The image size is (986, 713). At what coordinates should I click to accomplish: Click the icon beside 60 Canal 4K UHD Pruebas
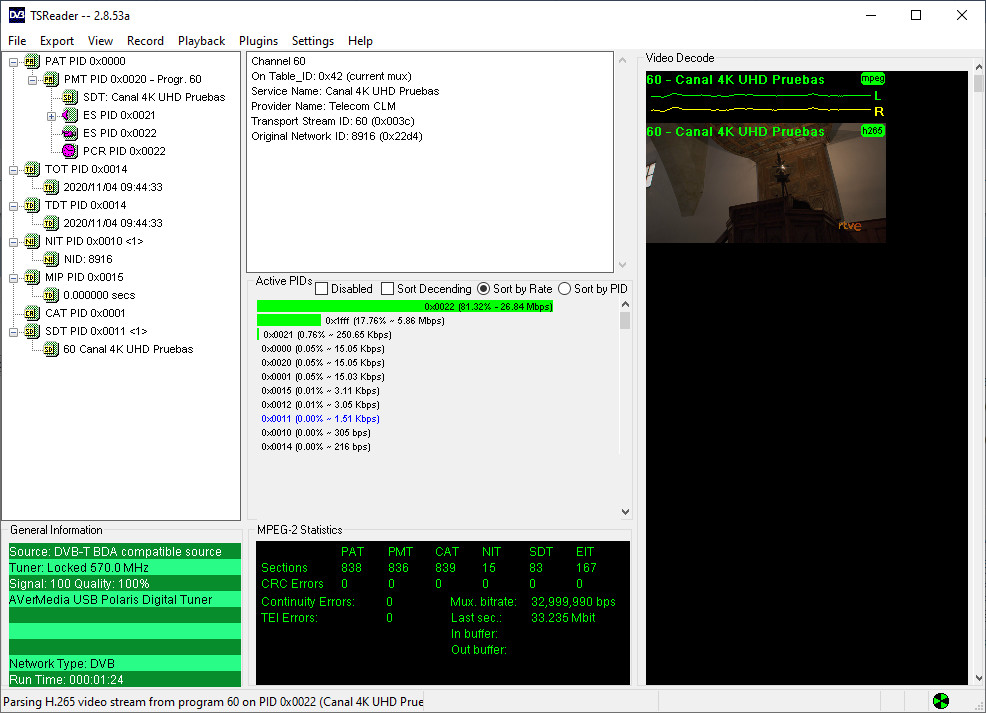click(x=51, y=350)
